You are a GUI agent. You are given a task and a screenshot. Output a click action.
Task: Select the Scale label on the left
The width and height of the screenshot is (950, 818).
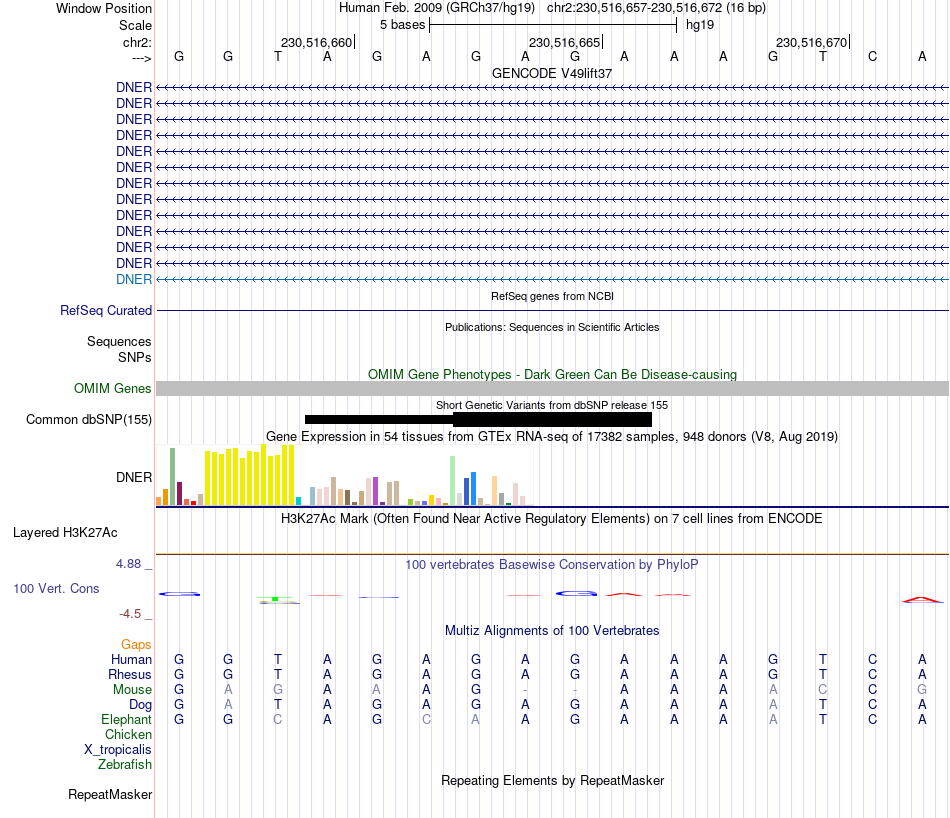[135, 25]
